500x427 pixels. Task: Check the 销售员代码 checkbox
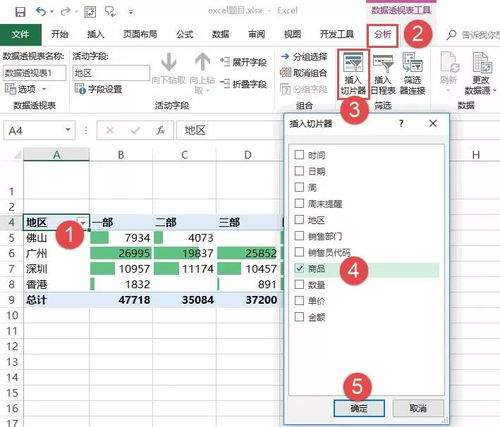tap(299, 252)
